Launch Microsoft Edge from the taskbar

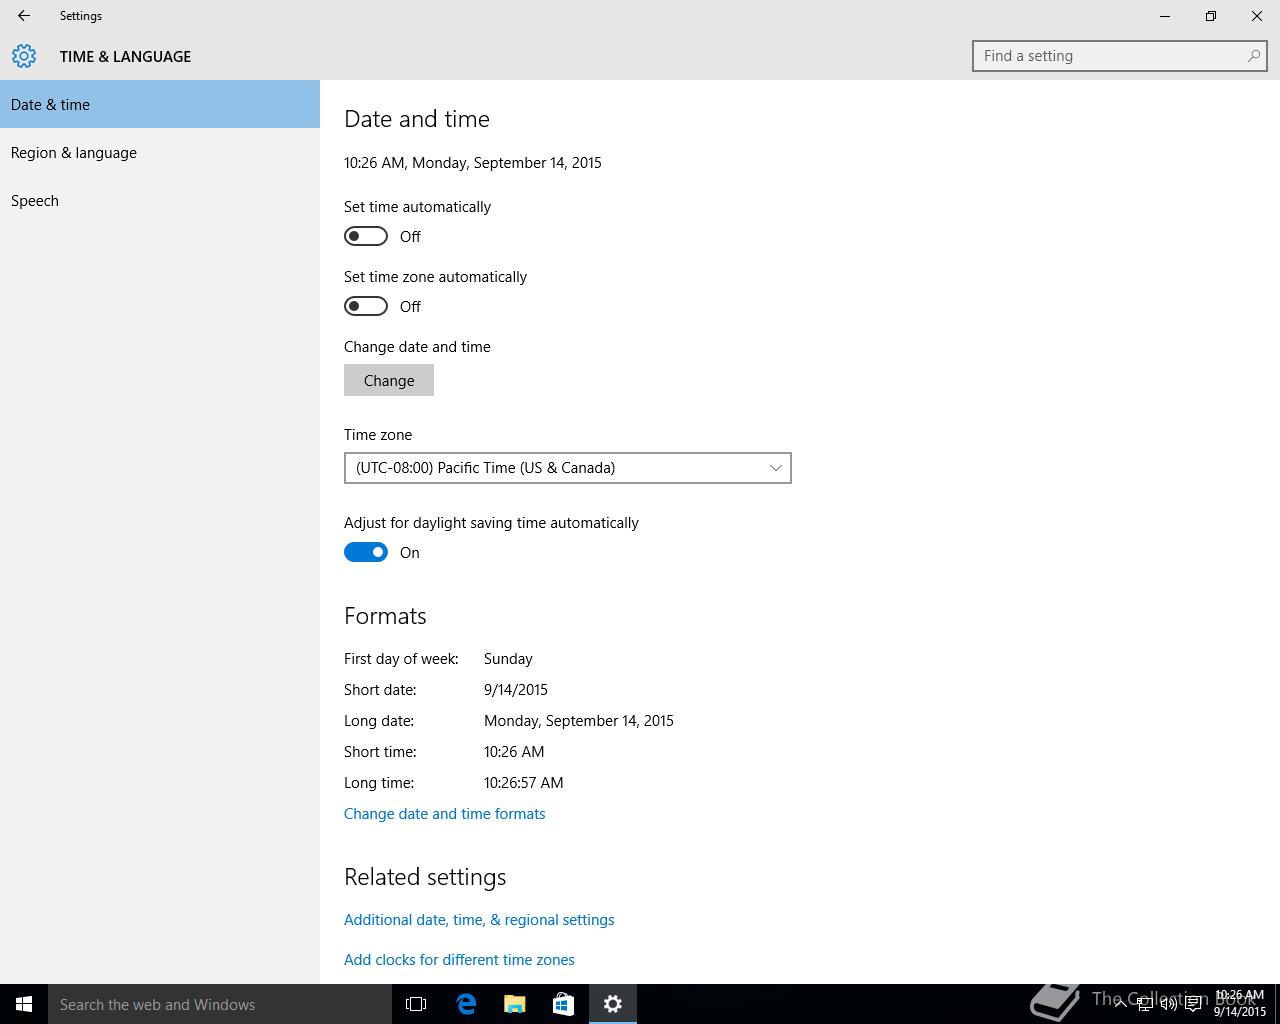tap(466, 1004)
